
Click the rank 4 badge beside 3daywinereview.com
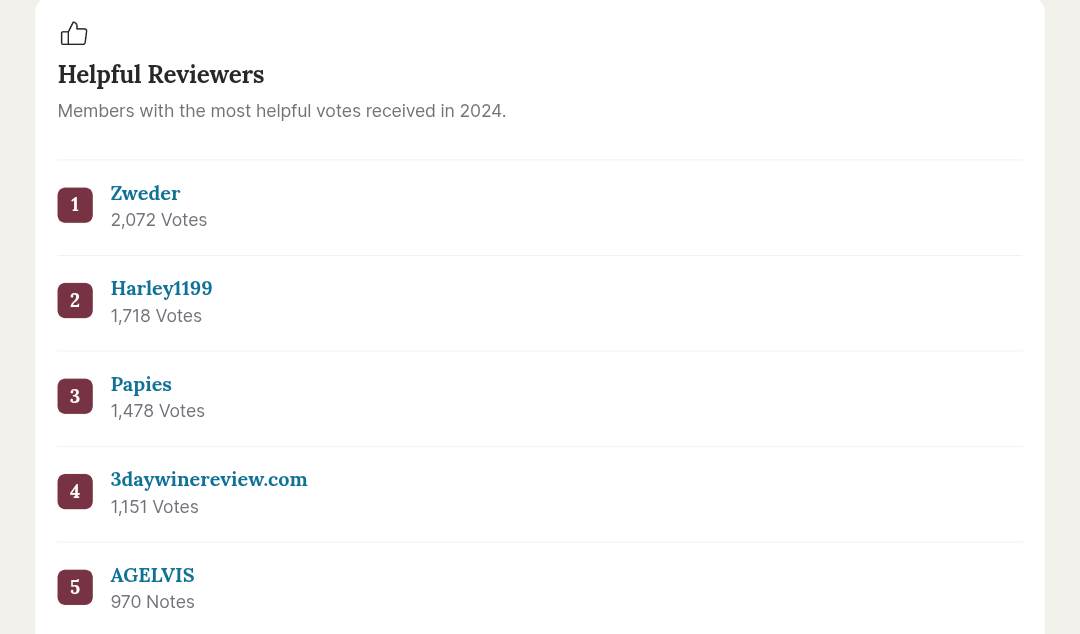click(x=75, y=491)
